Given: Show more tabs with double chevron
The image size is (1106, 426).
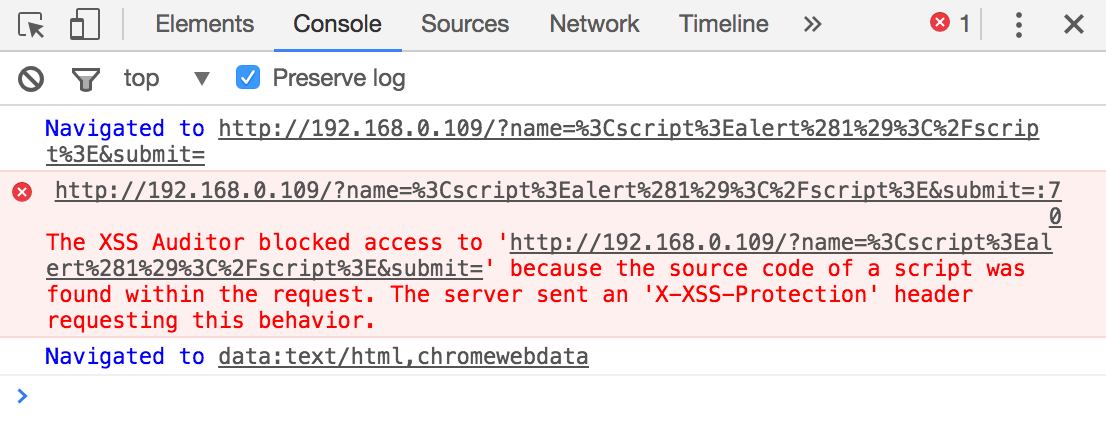Looking at the screenshot, I should (x=812, y=25).
